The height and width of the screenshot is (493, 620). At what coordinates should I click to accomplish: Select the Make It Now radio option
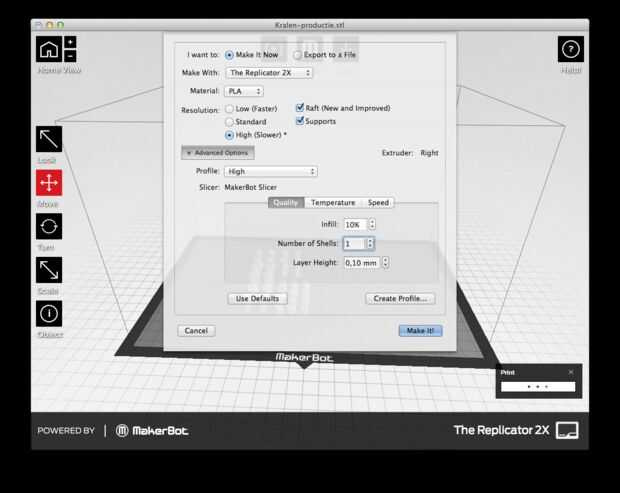click(x=229, y=55)
